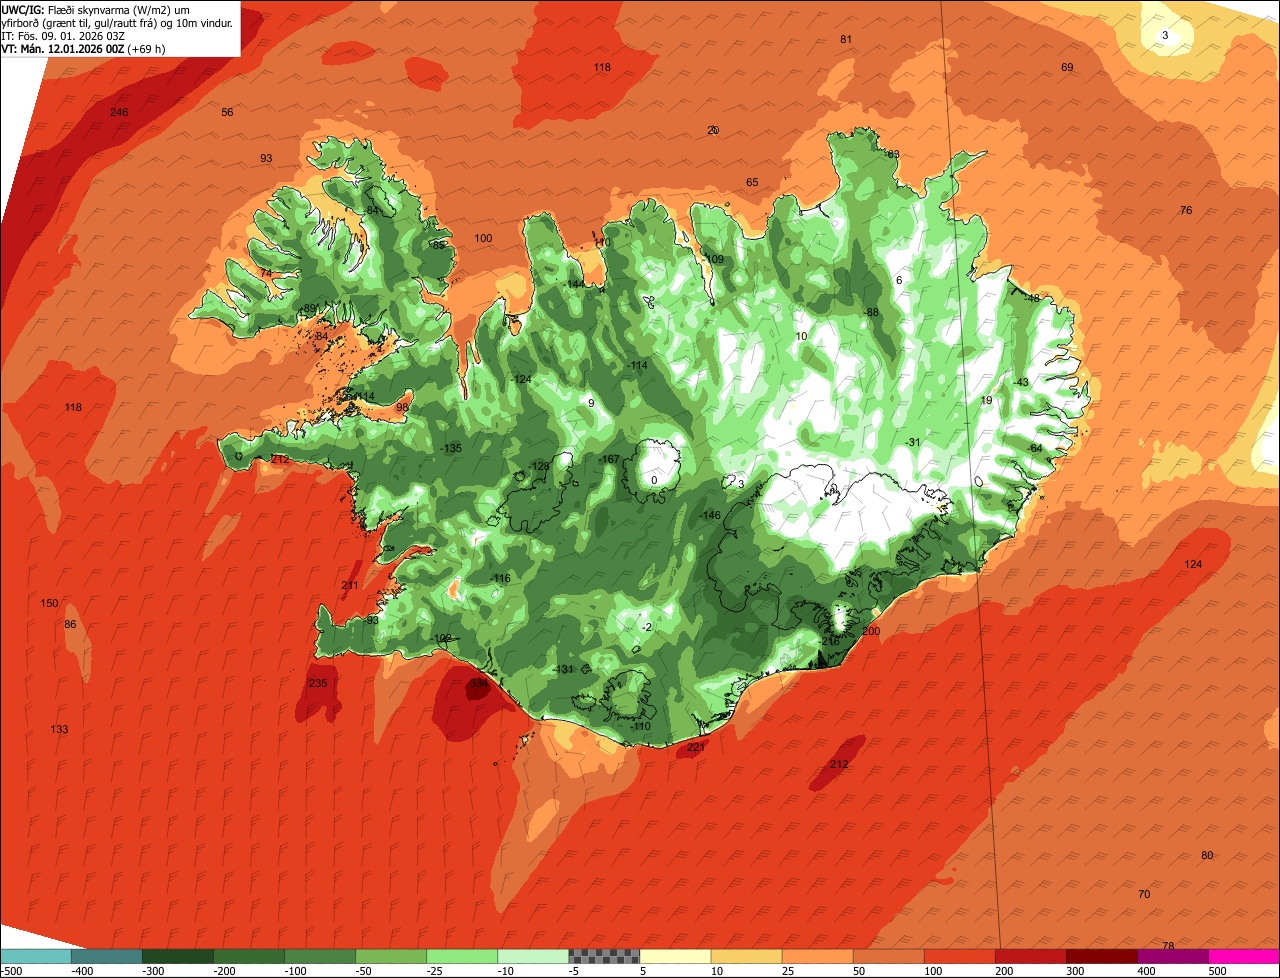Click the map value '150'
1280x978 pixels.
click(49, 603)
